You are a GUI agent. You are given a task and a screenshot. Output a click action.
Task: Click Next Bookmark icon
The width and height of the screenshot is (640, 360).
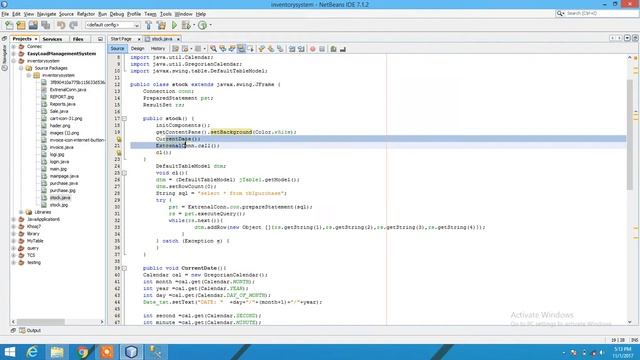[x=271, y=49]
